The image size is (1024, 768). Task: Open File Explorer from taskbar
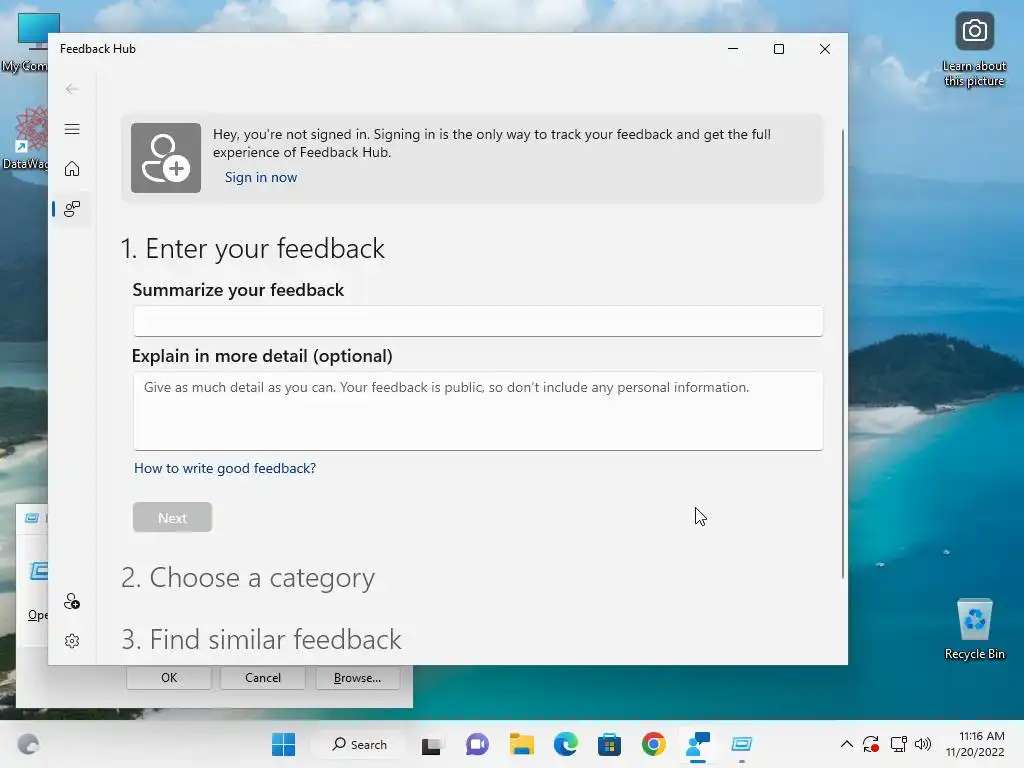522,744
